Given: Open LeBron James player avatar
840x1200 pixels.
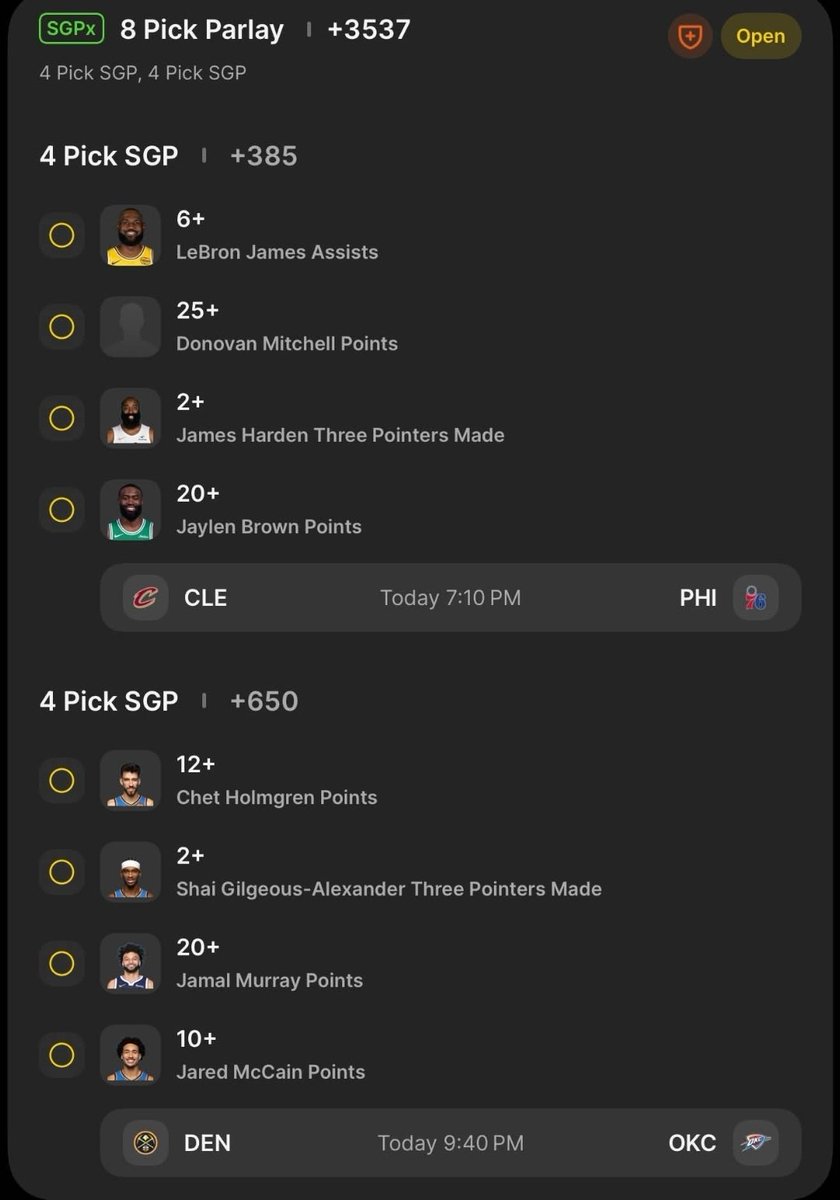Looking at the screenshot, I should pos(131,235).
